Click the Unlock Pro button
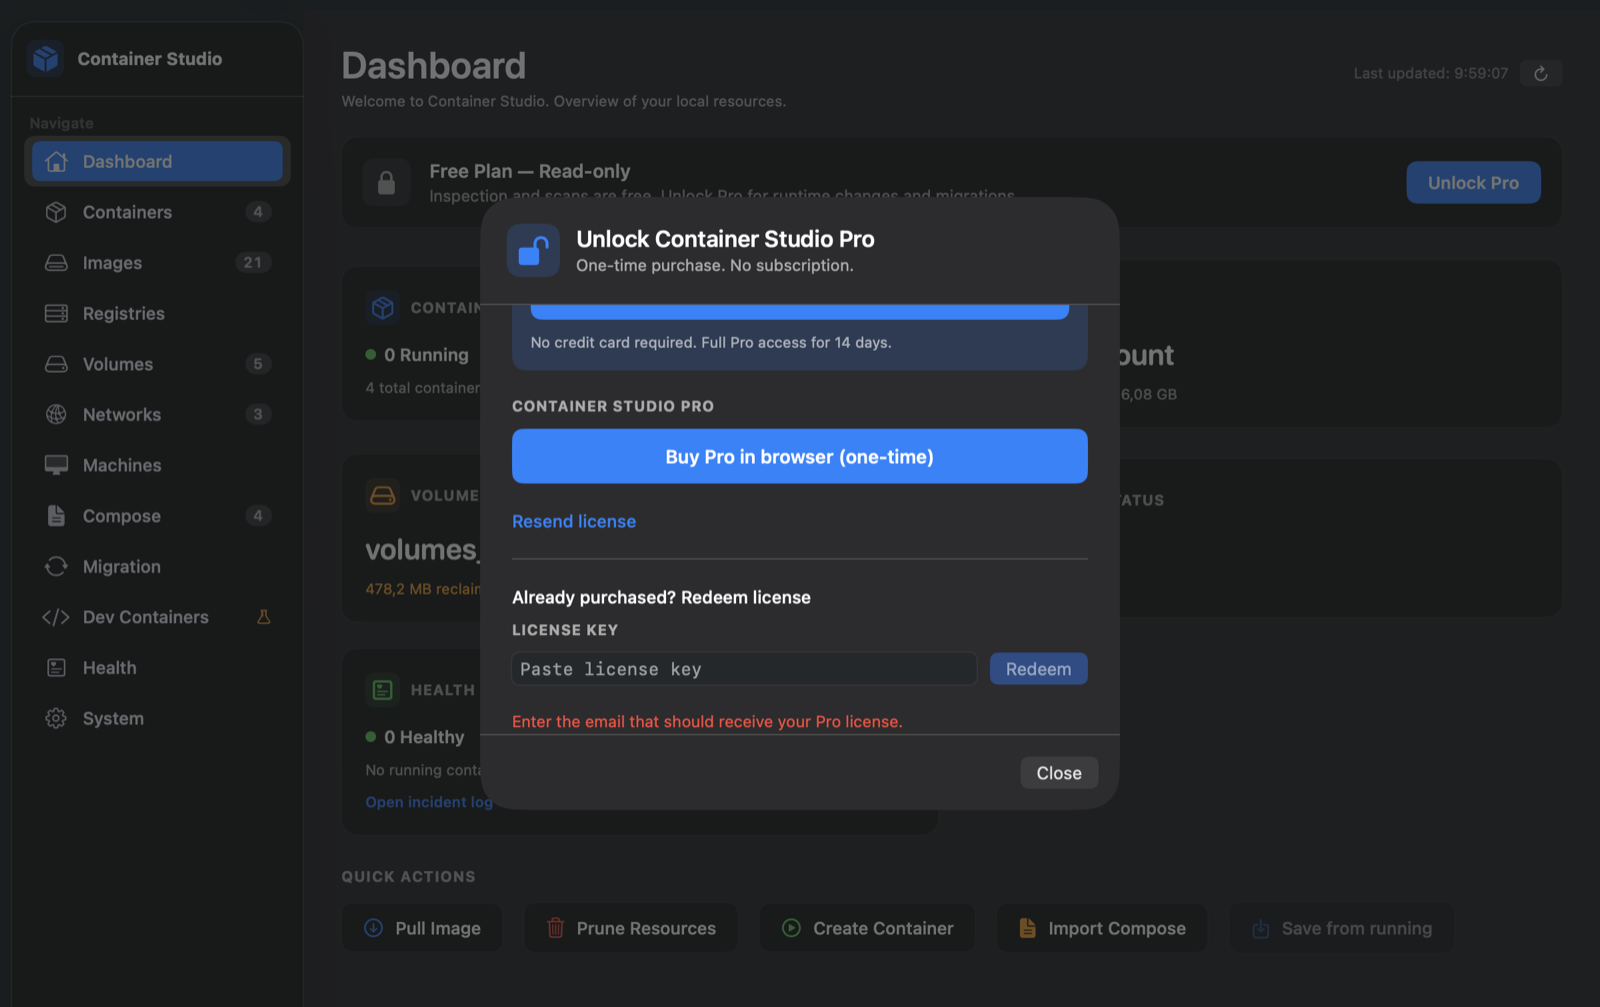This screenshot has height=1007, width=1600. pyautogui.click(x=1473, y=183)
